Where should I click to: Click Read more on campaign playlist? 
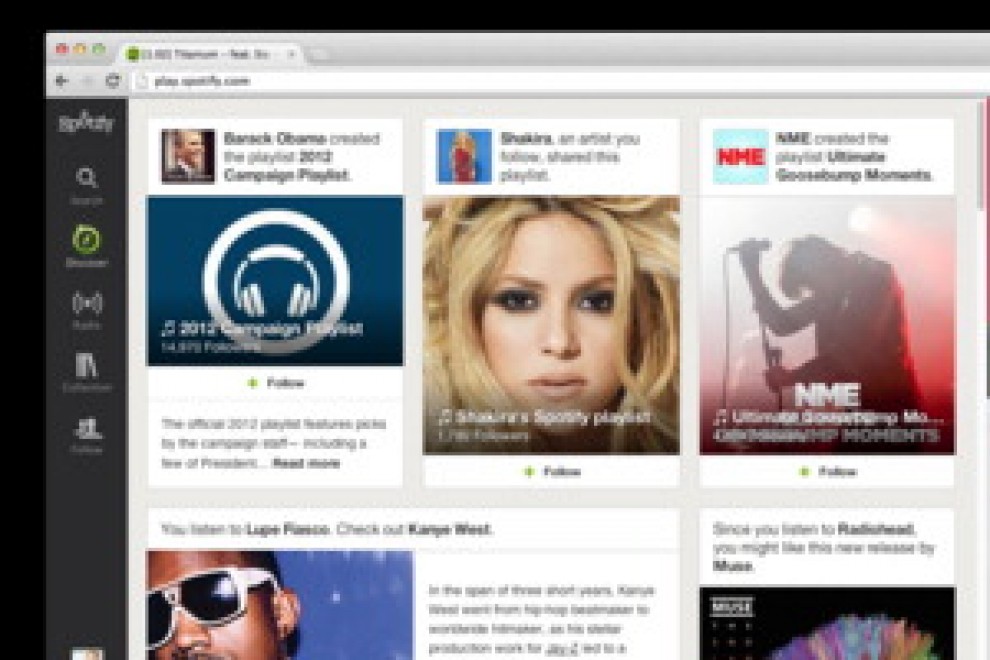point(306,463)
